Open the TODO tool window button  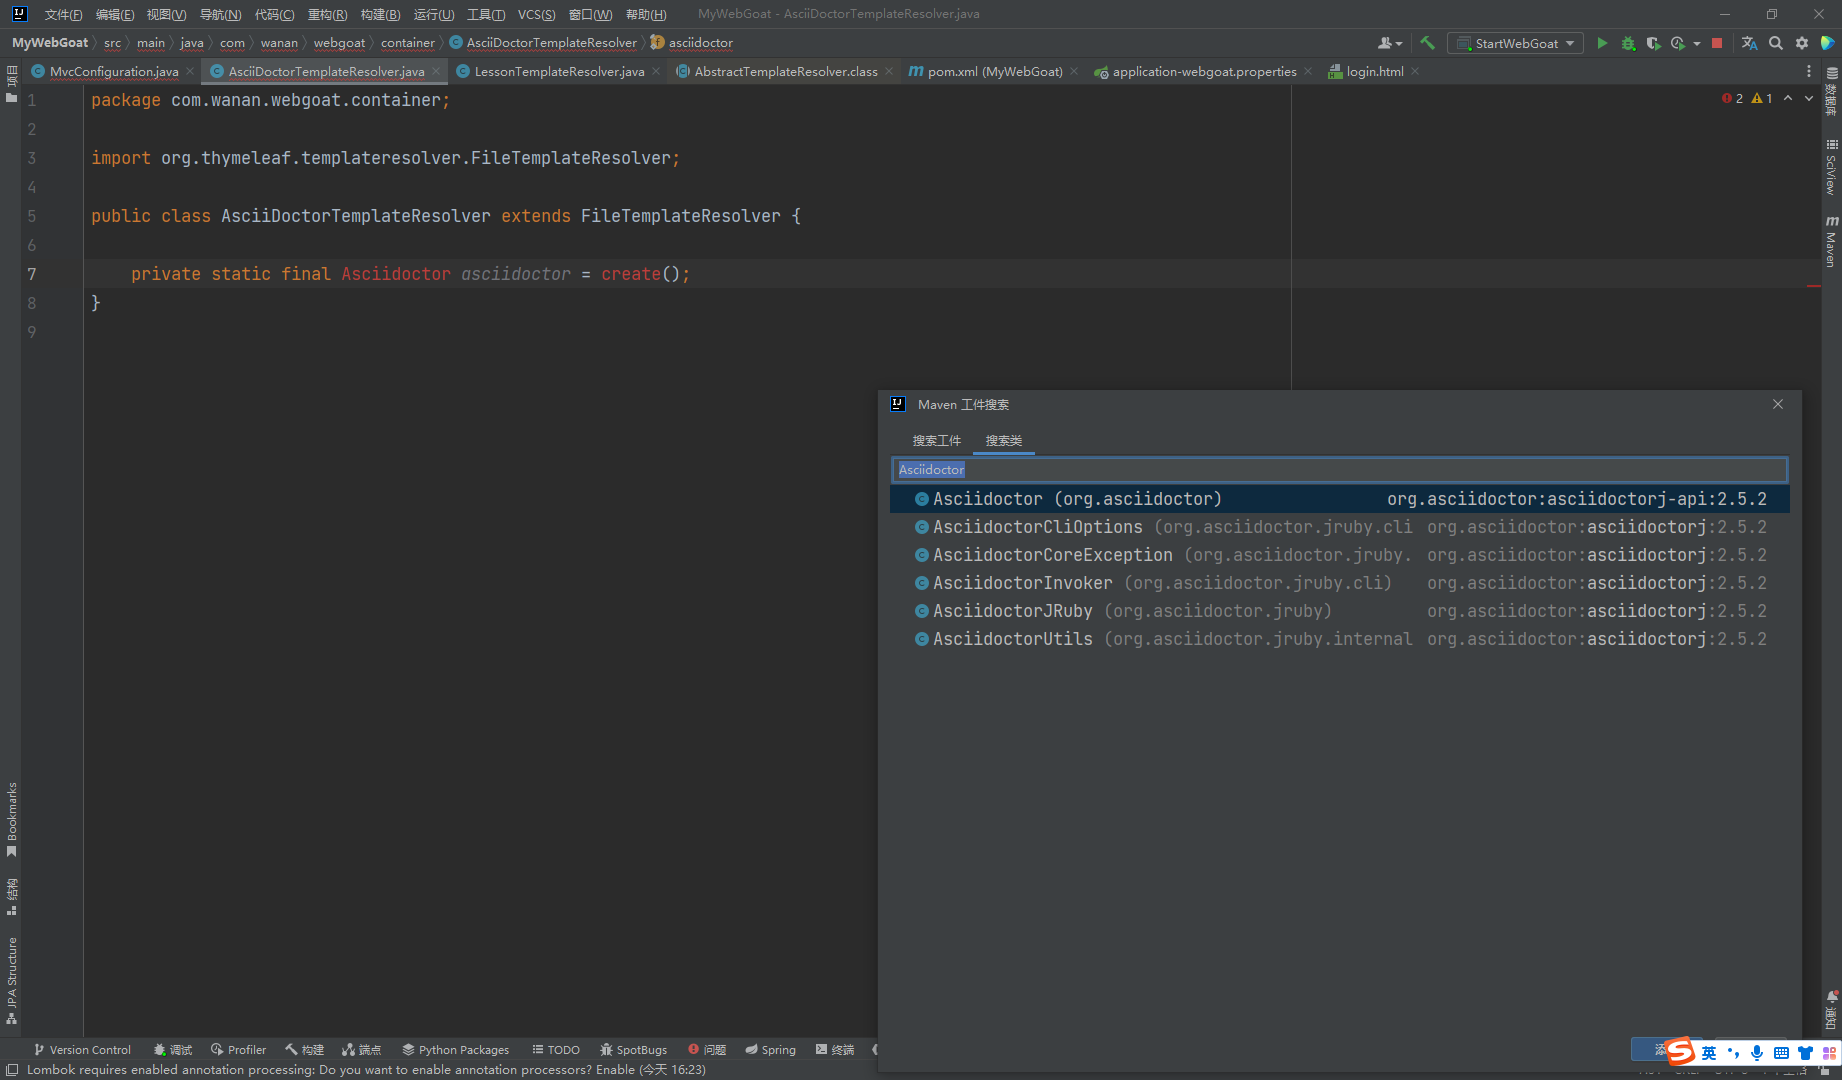pyautogui.click(x=556, y=1049)
